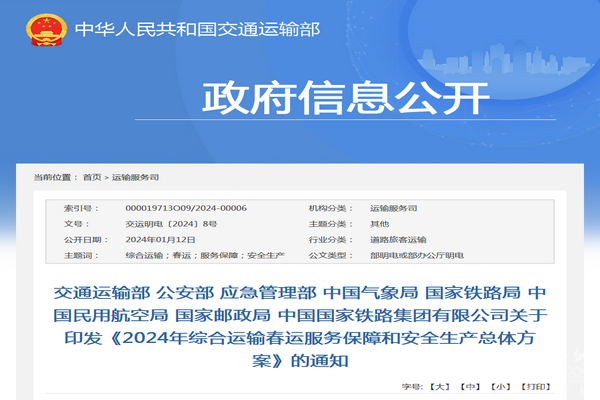
Task: Click the index number 000019713O09/2024-00006
Action: tap(186, 208)
